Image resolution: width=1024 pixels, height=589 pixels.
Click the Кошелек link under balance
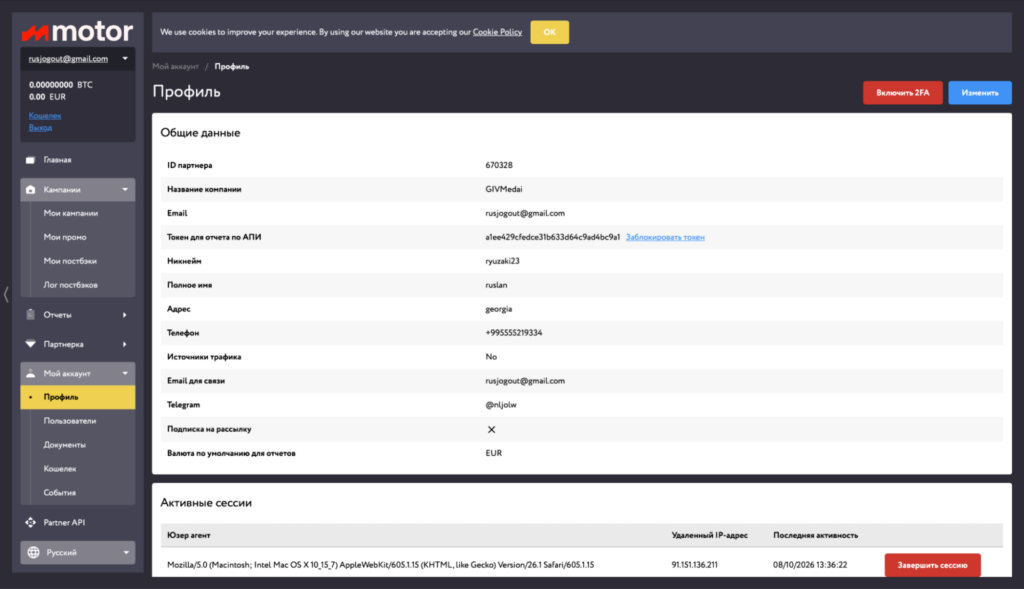(x=45, y=116)
